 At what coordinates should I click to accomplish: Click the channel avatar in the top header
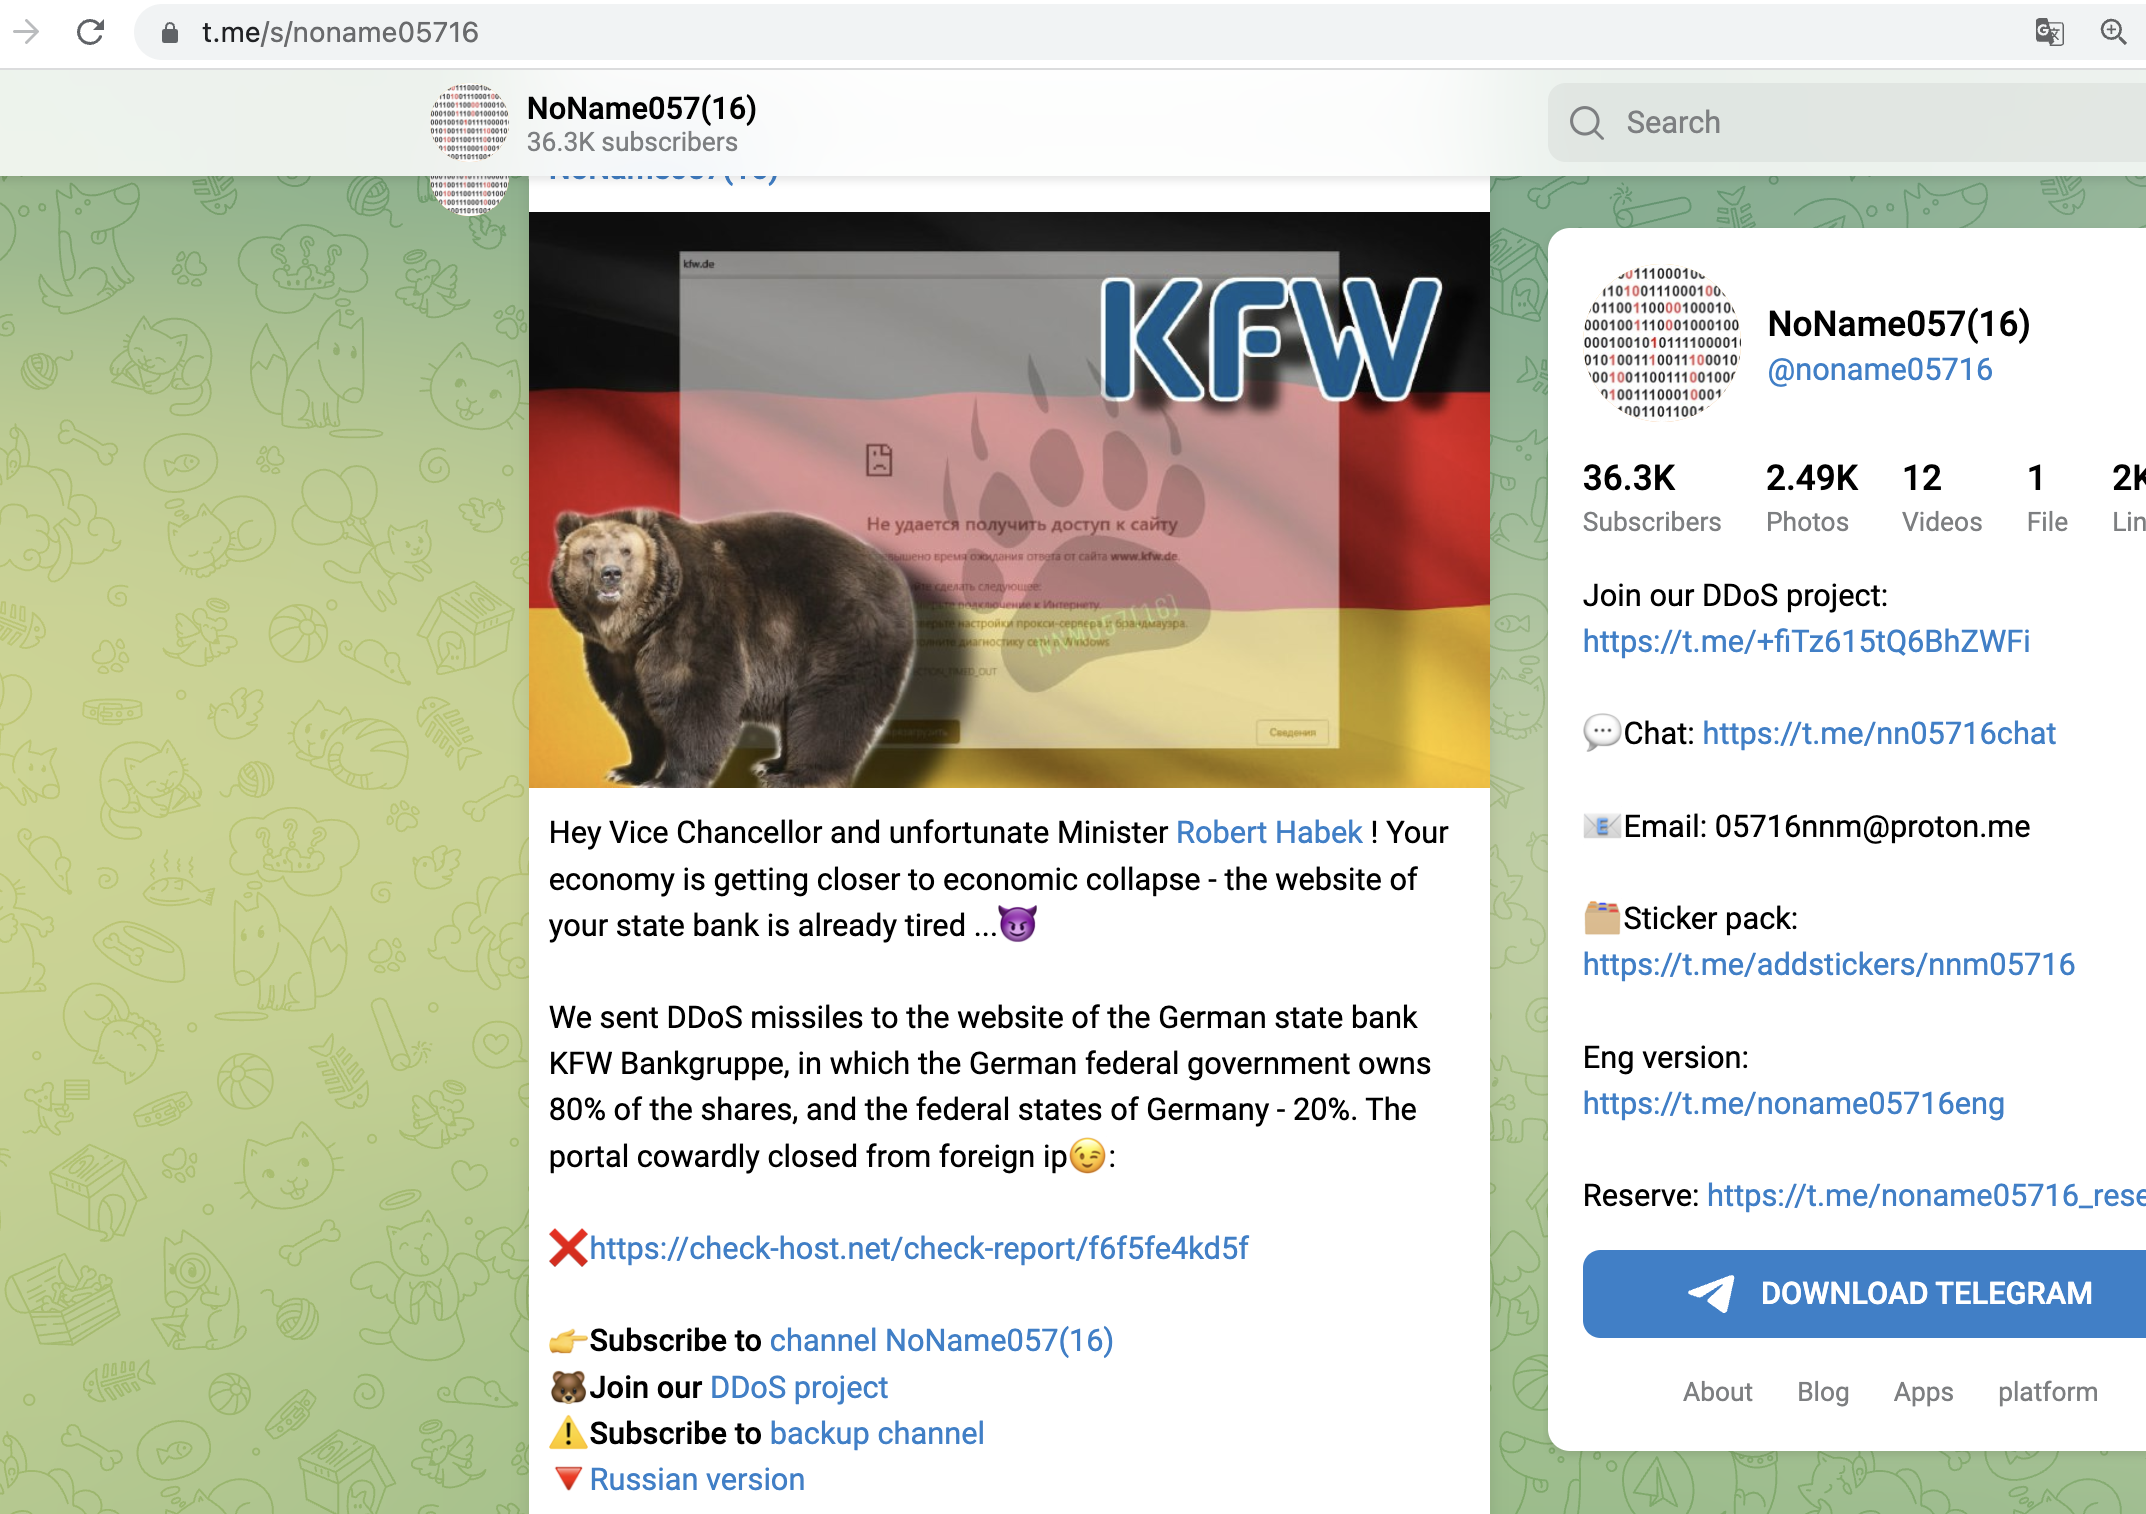[x=469, y=123]
